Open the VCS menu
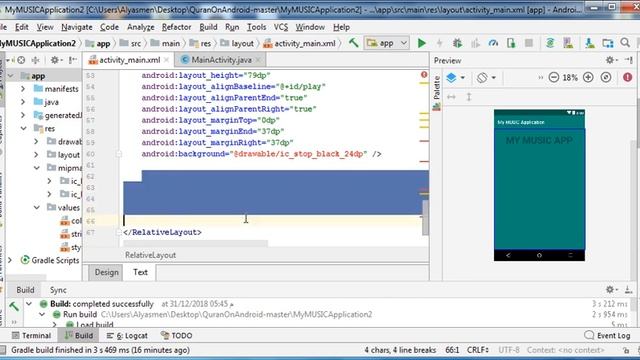 click(281, 27)
